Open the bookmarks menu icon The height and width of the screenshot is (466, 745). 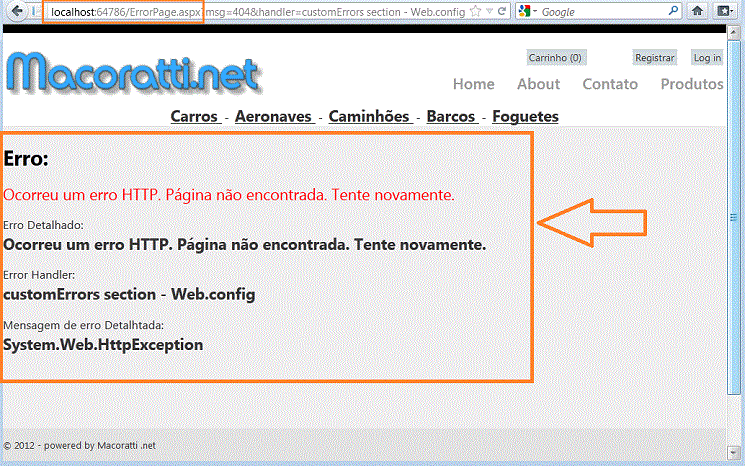[726, 11]
